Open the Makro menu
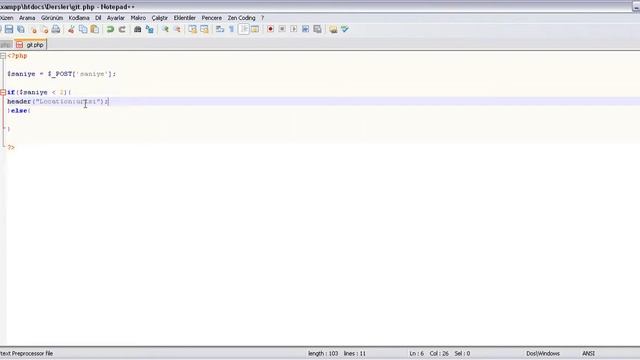This screenshot has width=640, height=360. pyautogui.click(x=138, y=18)
